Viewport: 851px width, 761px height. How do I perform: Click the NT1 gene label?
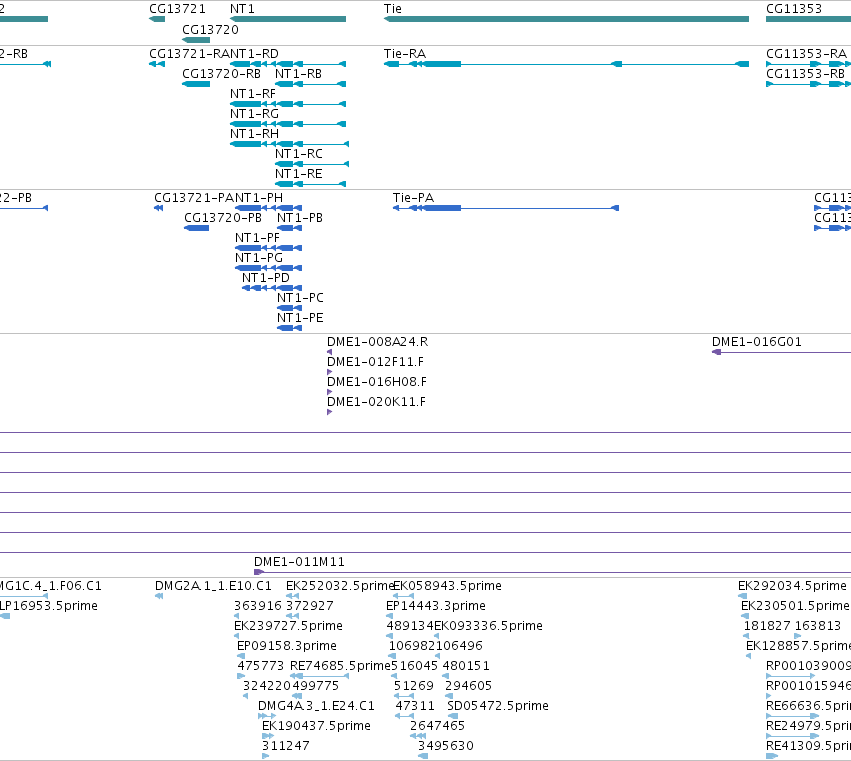(x=242, y=9)
